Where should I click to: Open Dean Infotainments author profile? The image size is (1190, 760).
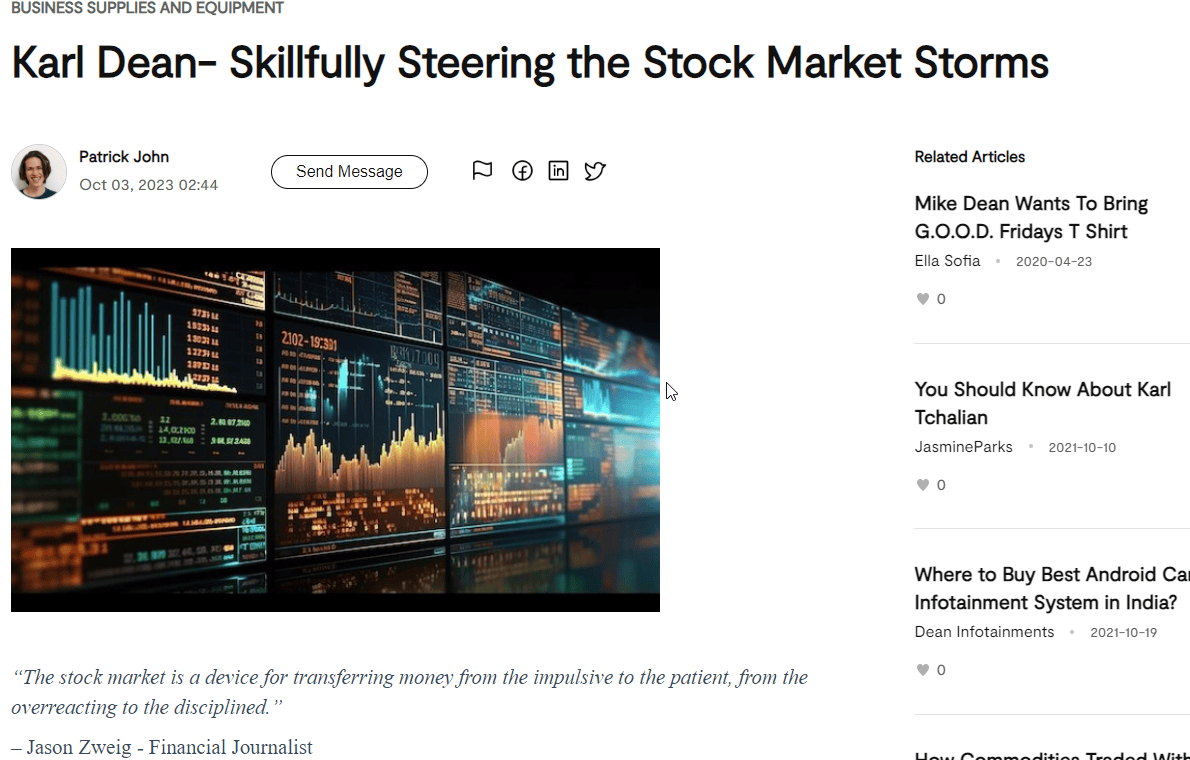click(x=984, y=632)
